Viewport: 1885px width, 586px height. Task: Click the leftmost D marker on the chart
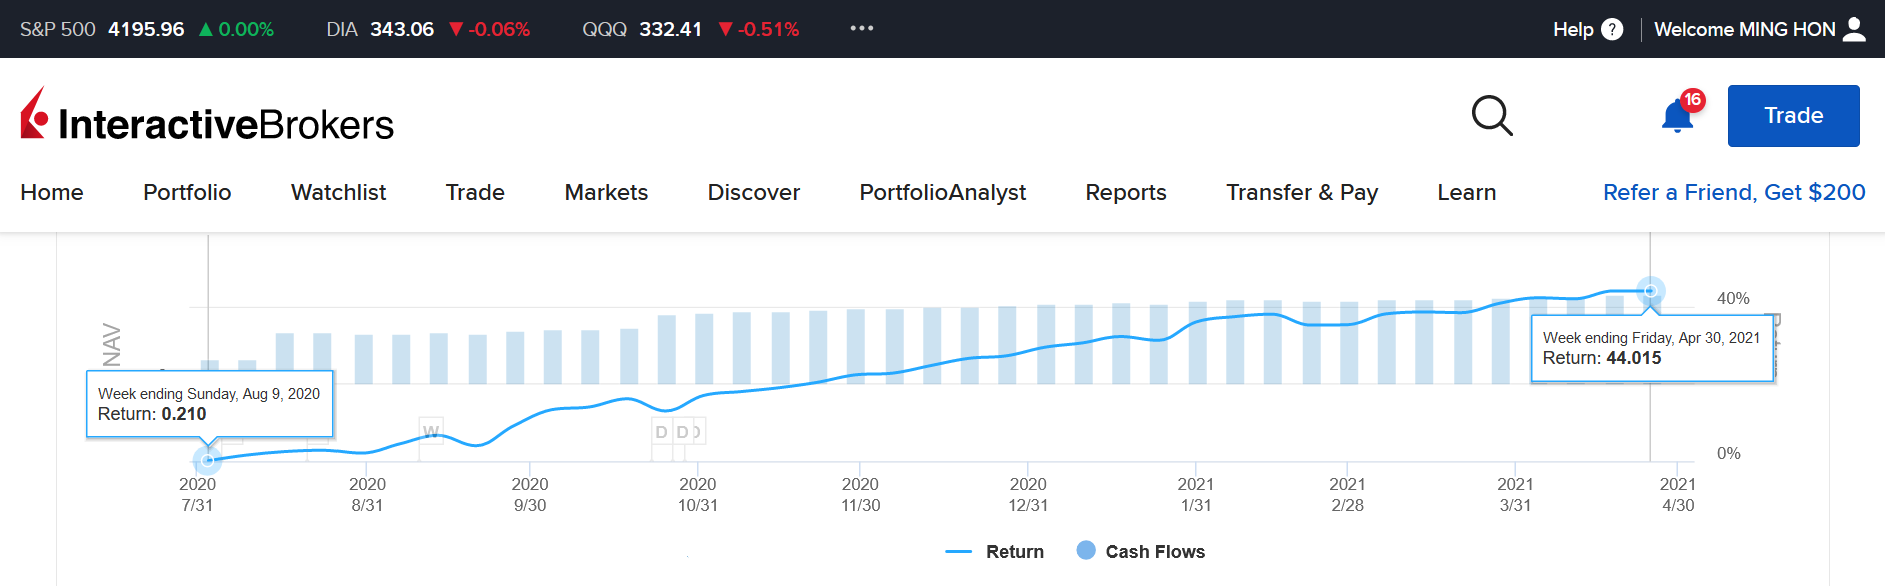point(661,432)
